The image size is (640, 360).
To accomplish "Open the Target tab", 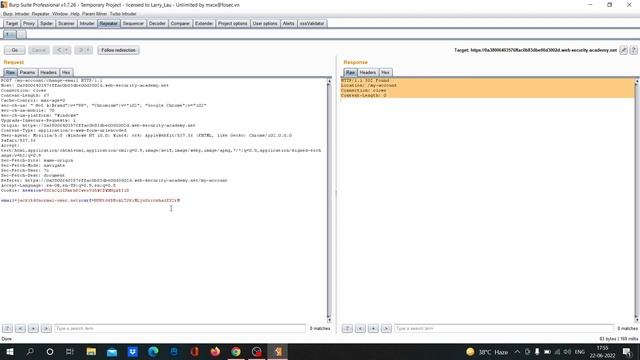I will 12,24.
